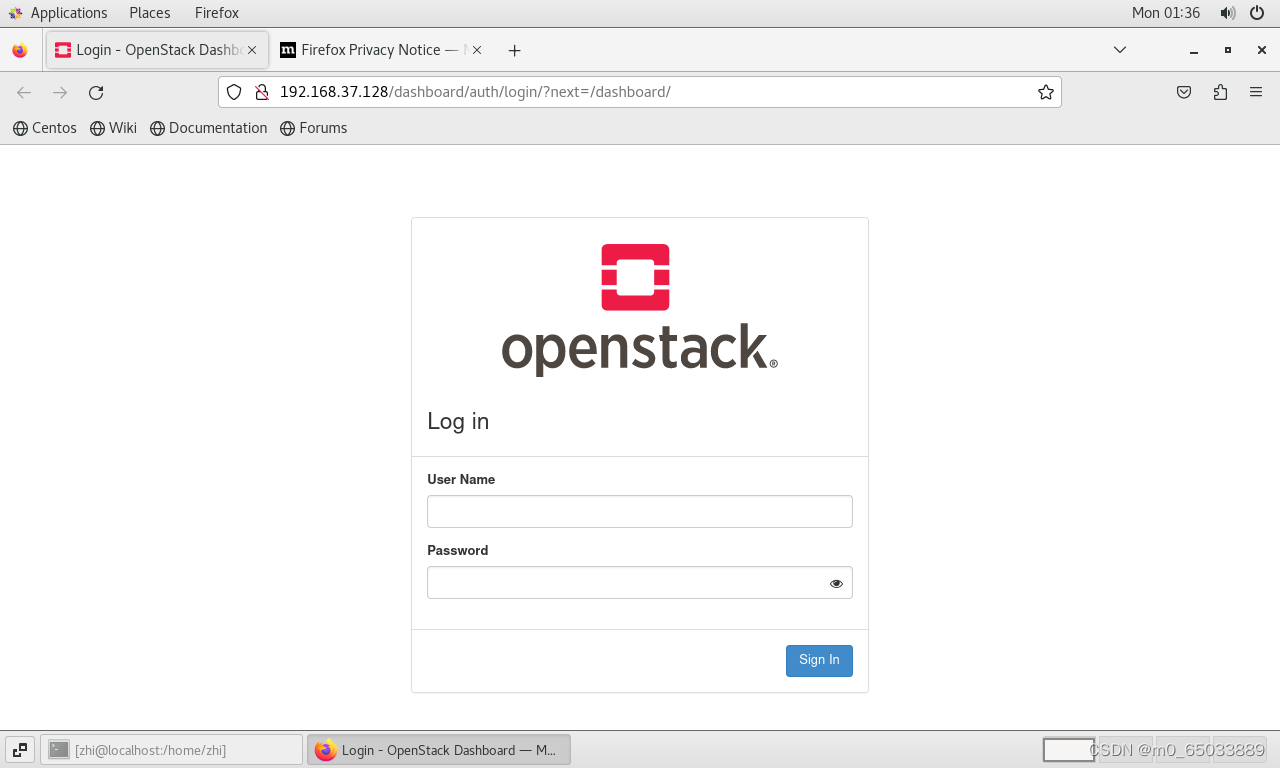The image size is (1280, 768).
Task: Open the tracking protection shield icon
Action: click(x=234, y=92)
